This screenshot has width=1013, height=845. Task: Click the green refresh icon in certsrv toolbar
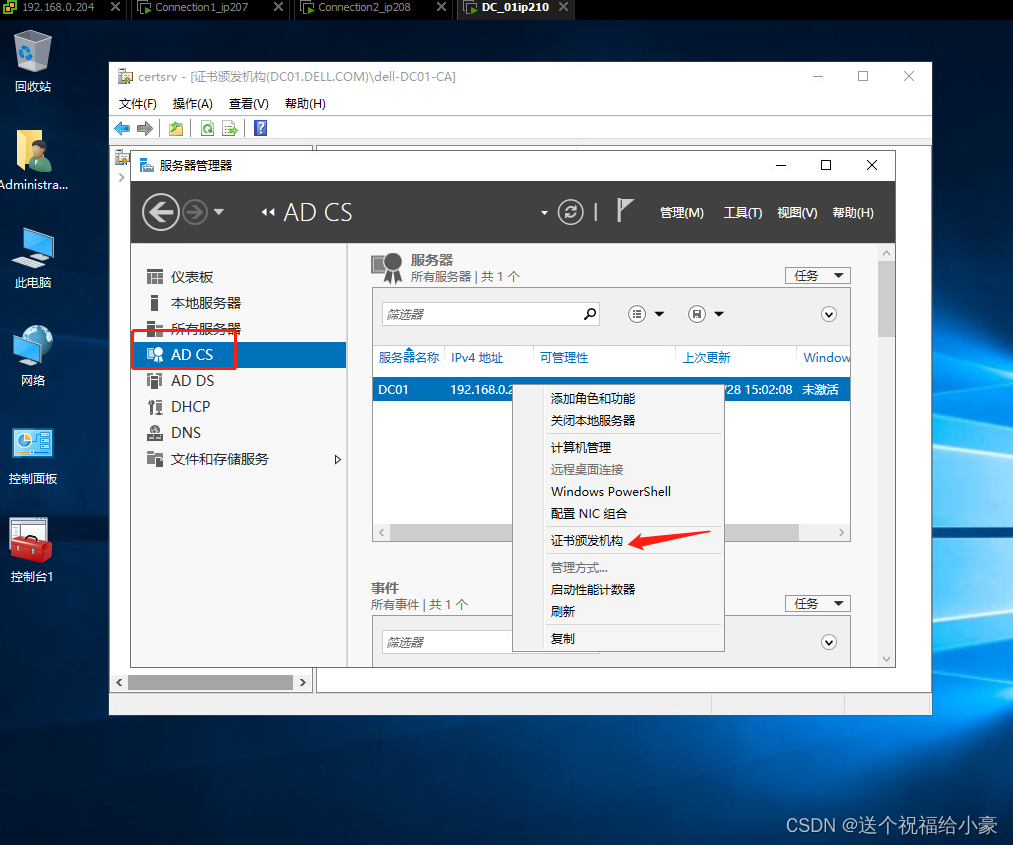coord(207,129)
